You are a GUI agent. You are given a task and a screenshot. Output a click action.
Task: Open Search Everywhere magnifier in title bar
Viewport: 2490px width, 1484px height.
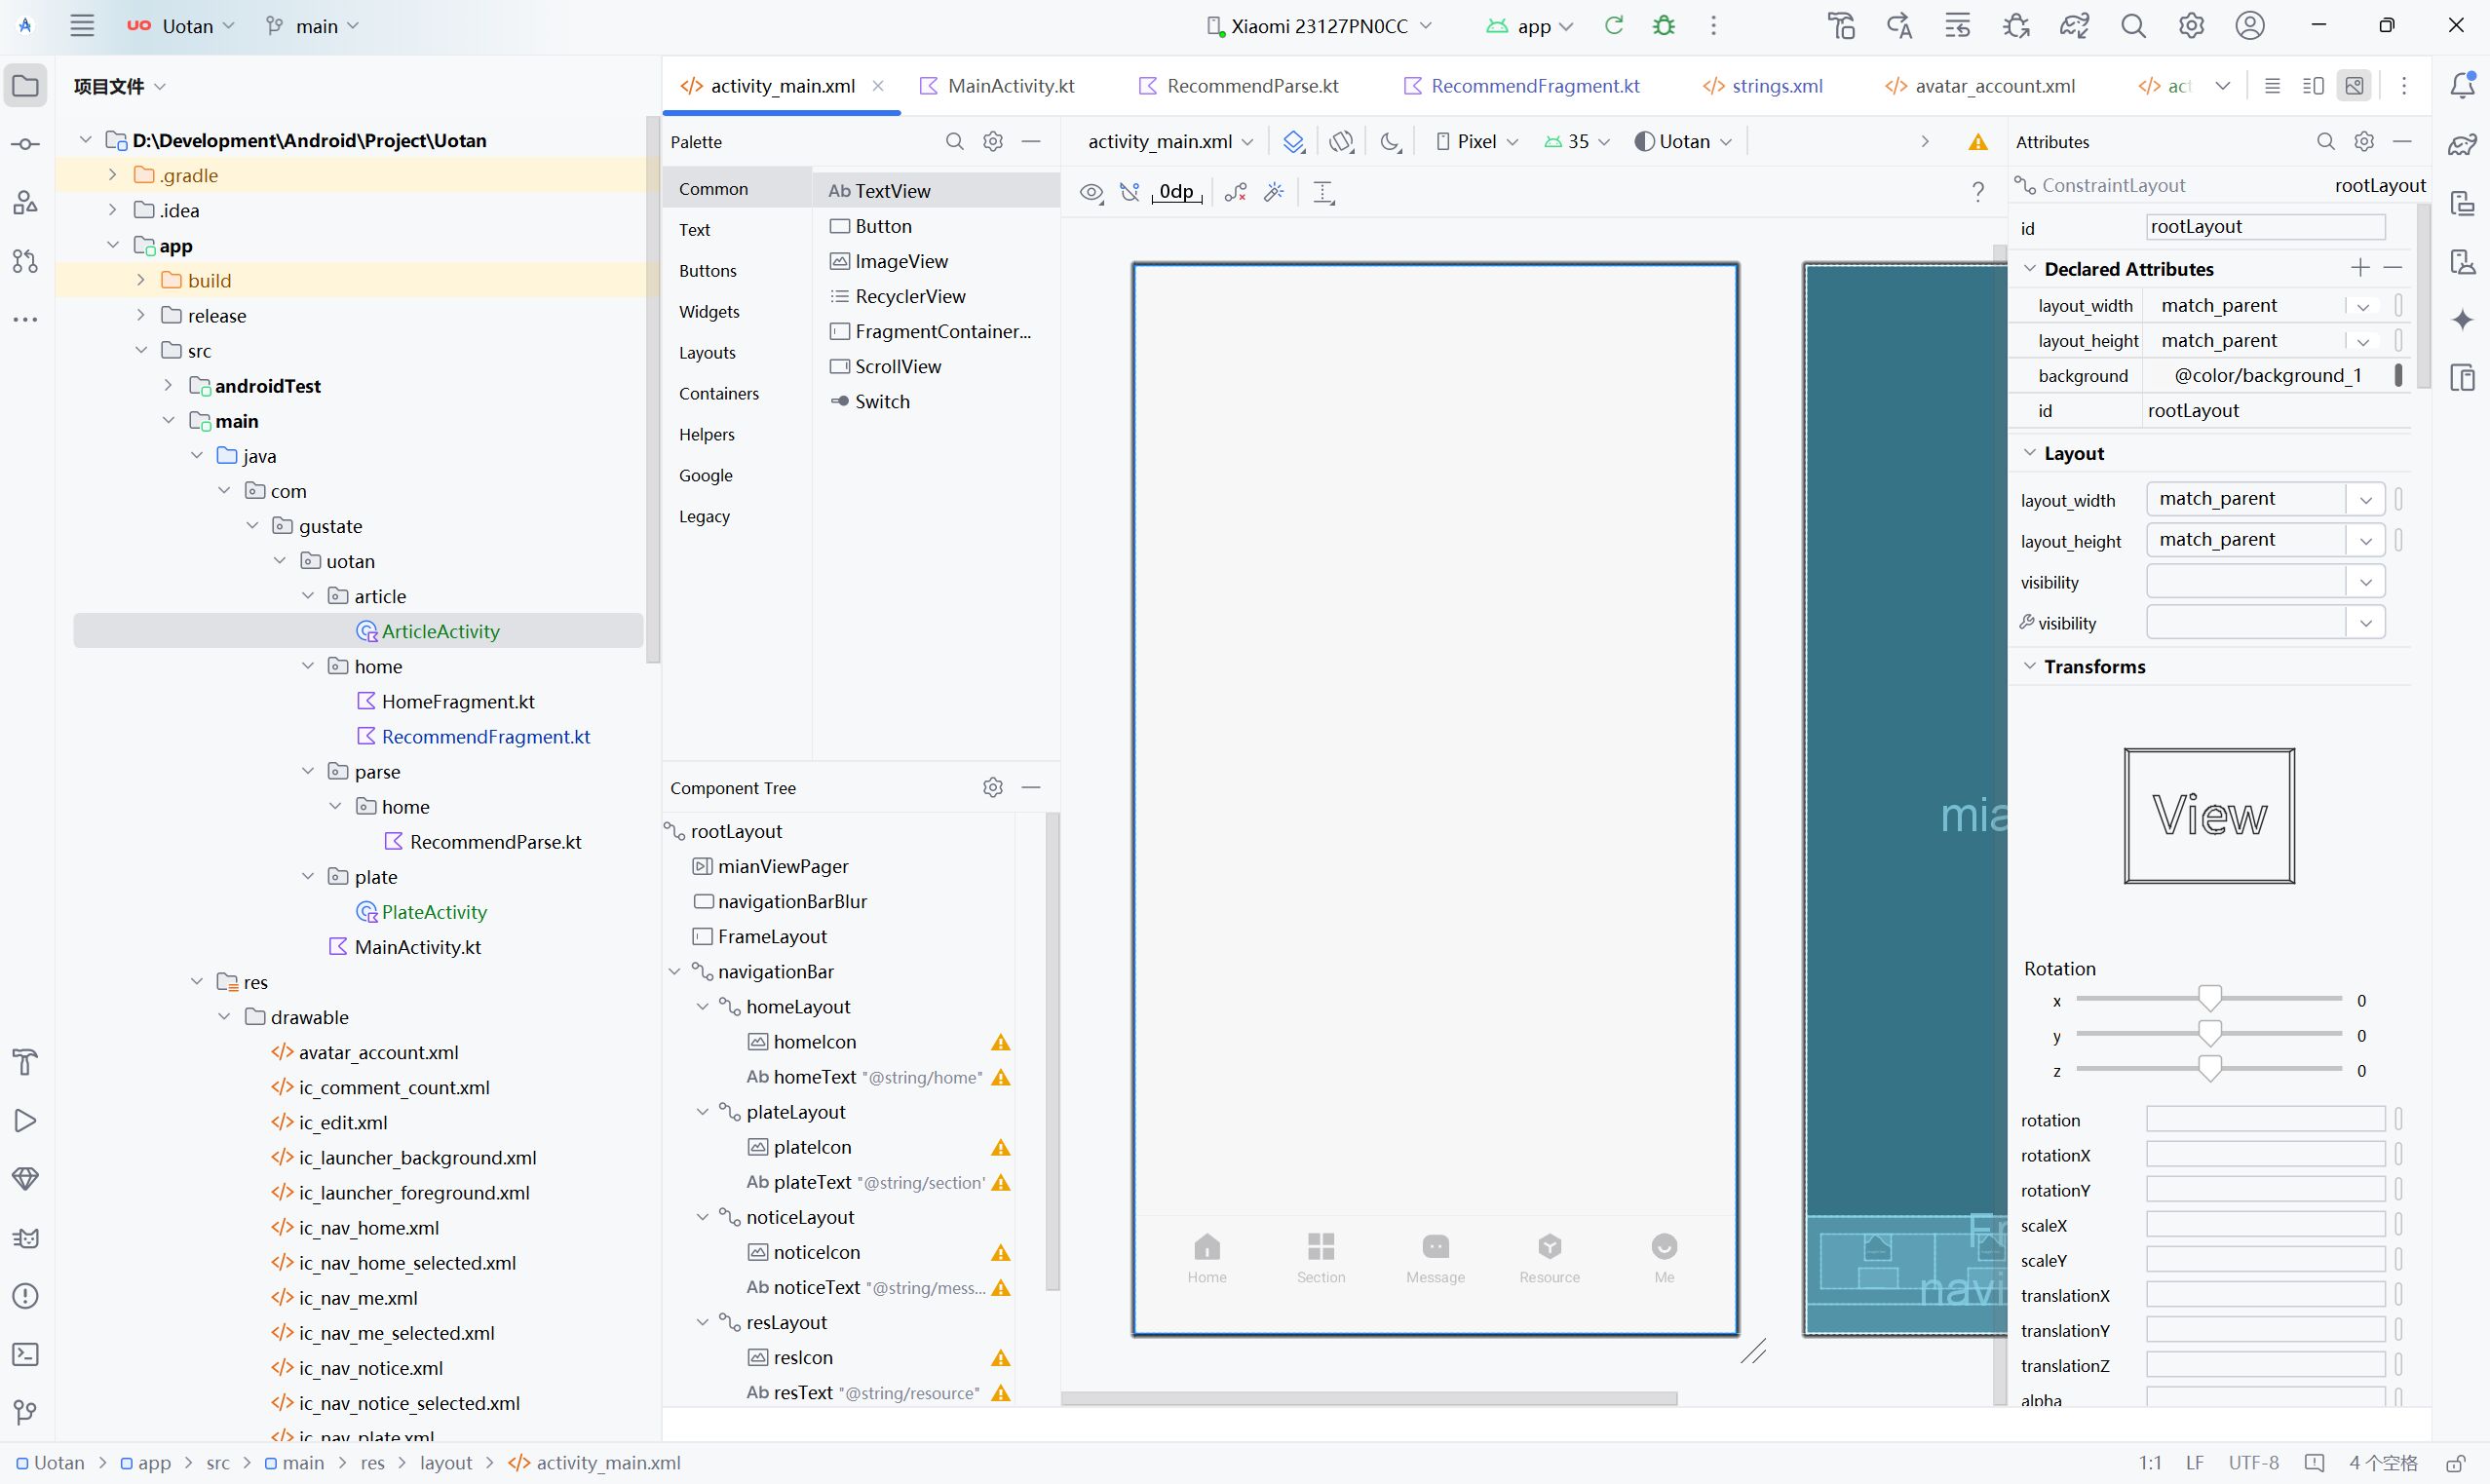[x=2133, y=26]
